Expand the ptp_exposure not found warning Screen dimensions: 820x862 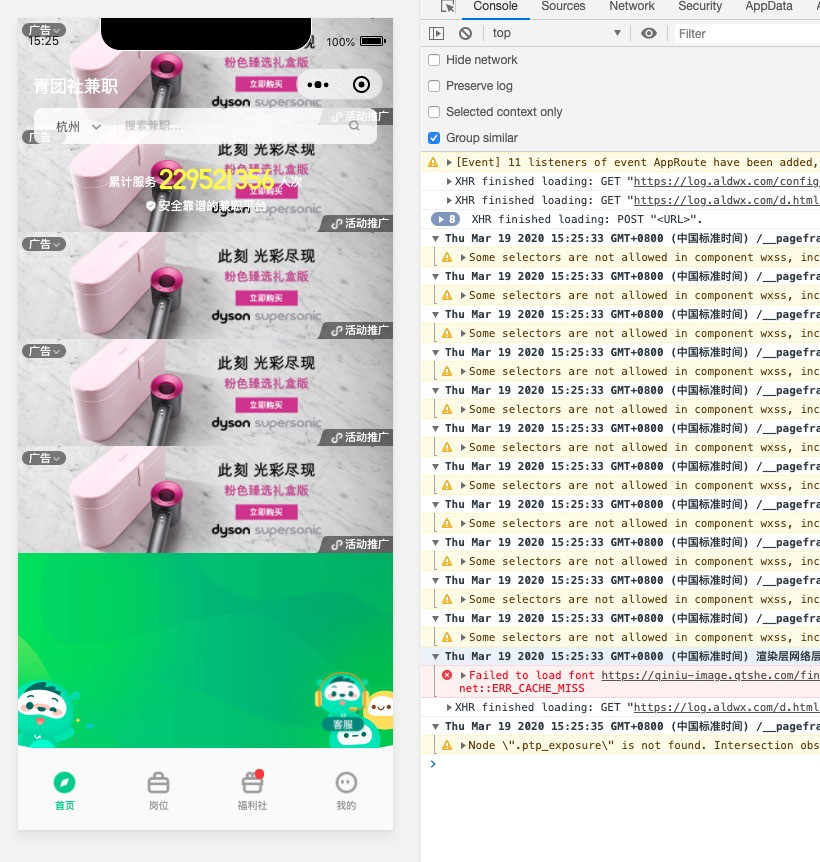463,745
